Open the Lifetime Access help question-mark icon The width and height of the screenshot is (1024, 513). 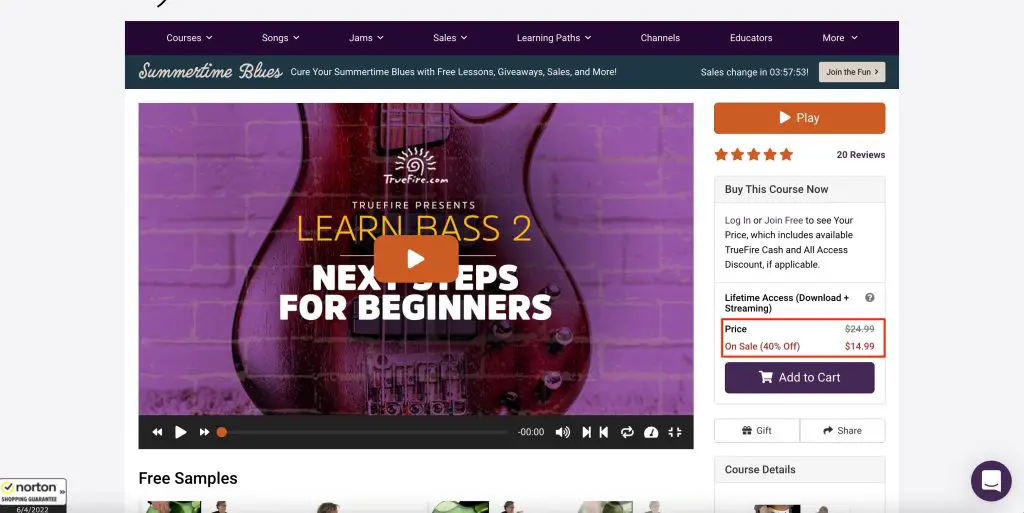870,298
